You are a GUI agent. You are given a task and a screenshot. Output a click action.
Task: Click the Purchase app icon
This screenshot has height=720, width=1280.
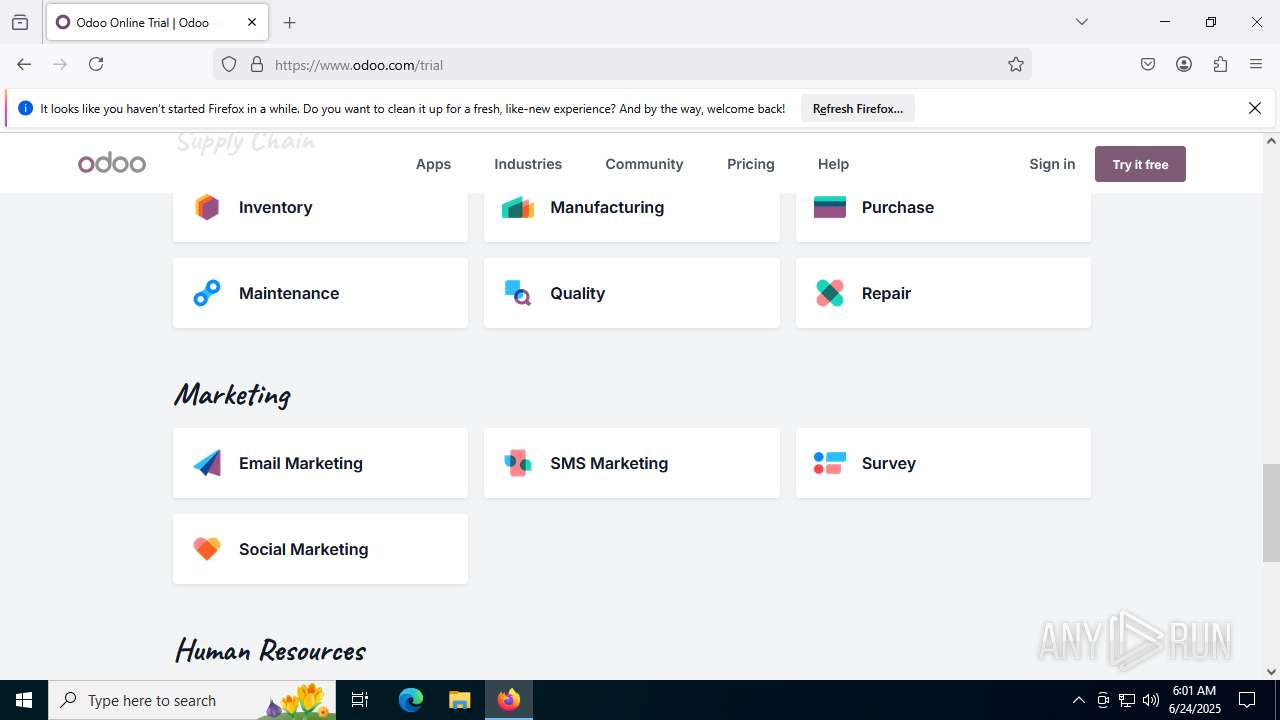click(830, 207)
